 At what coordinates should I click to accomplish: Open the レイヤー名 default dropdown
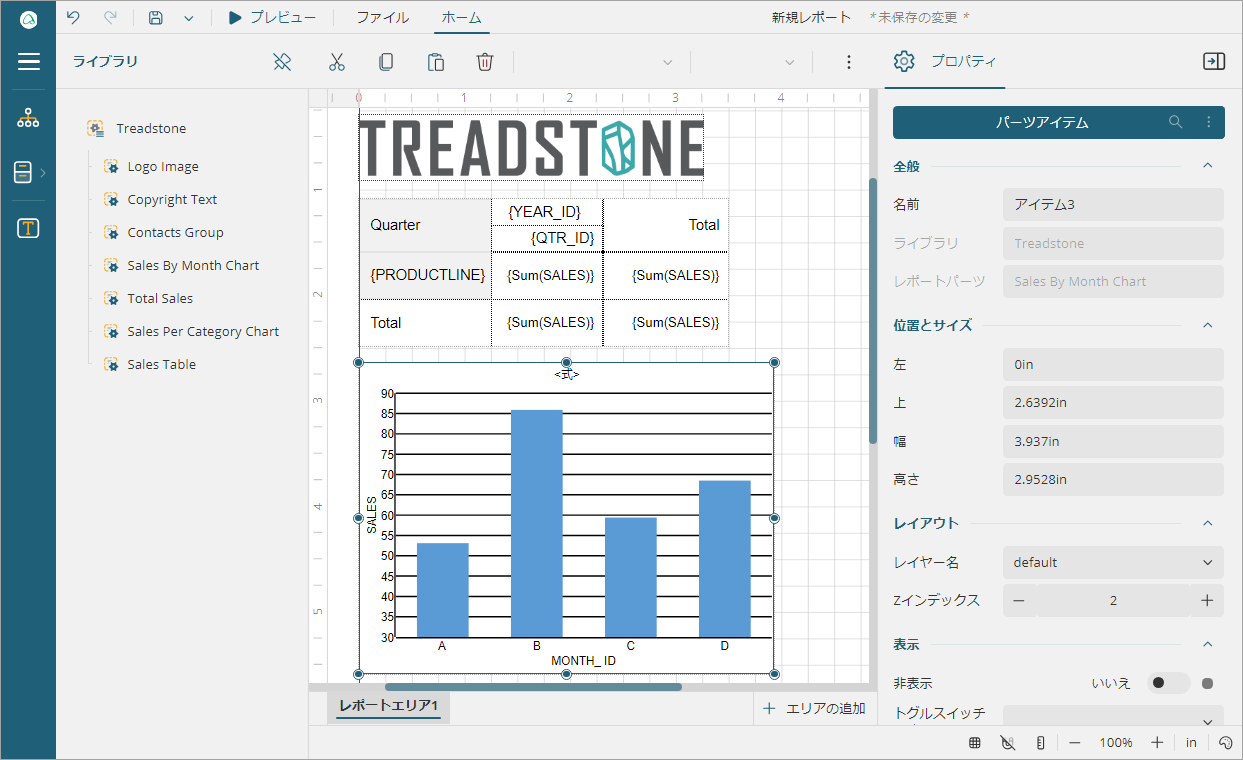pos(1113,562)
